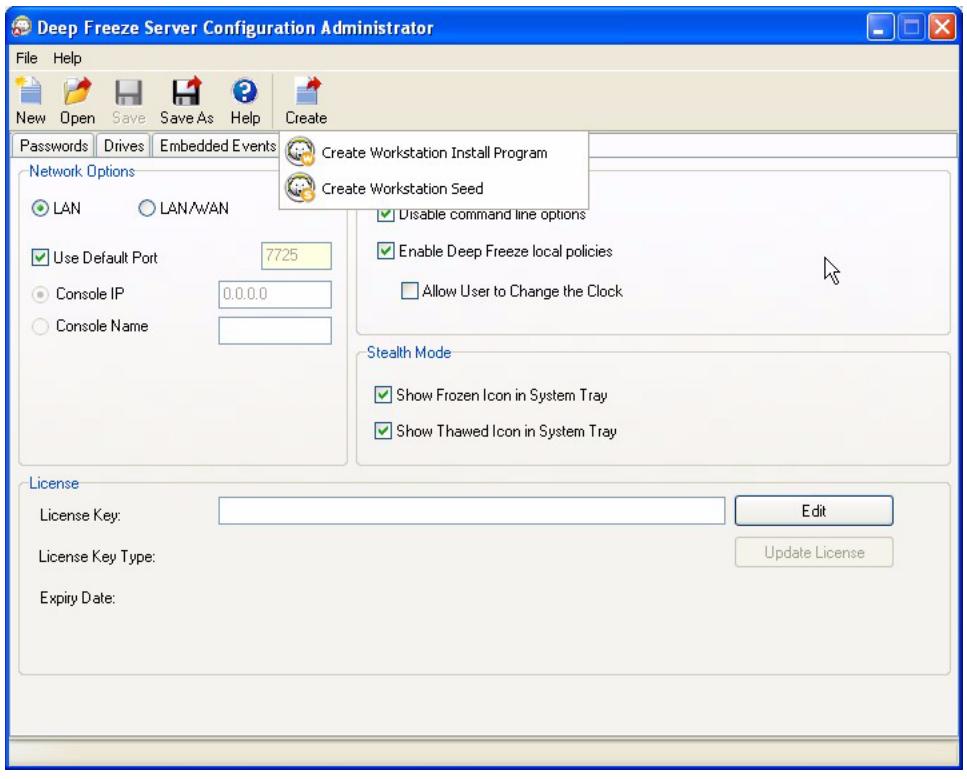Click the Stealth Mode group label
967x779 pixels.
(x=408, y=352)
